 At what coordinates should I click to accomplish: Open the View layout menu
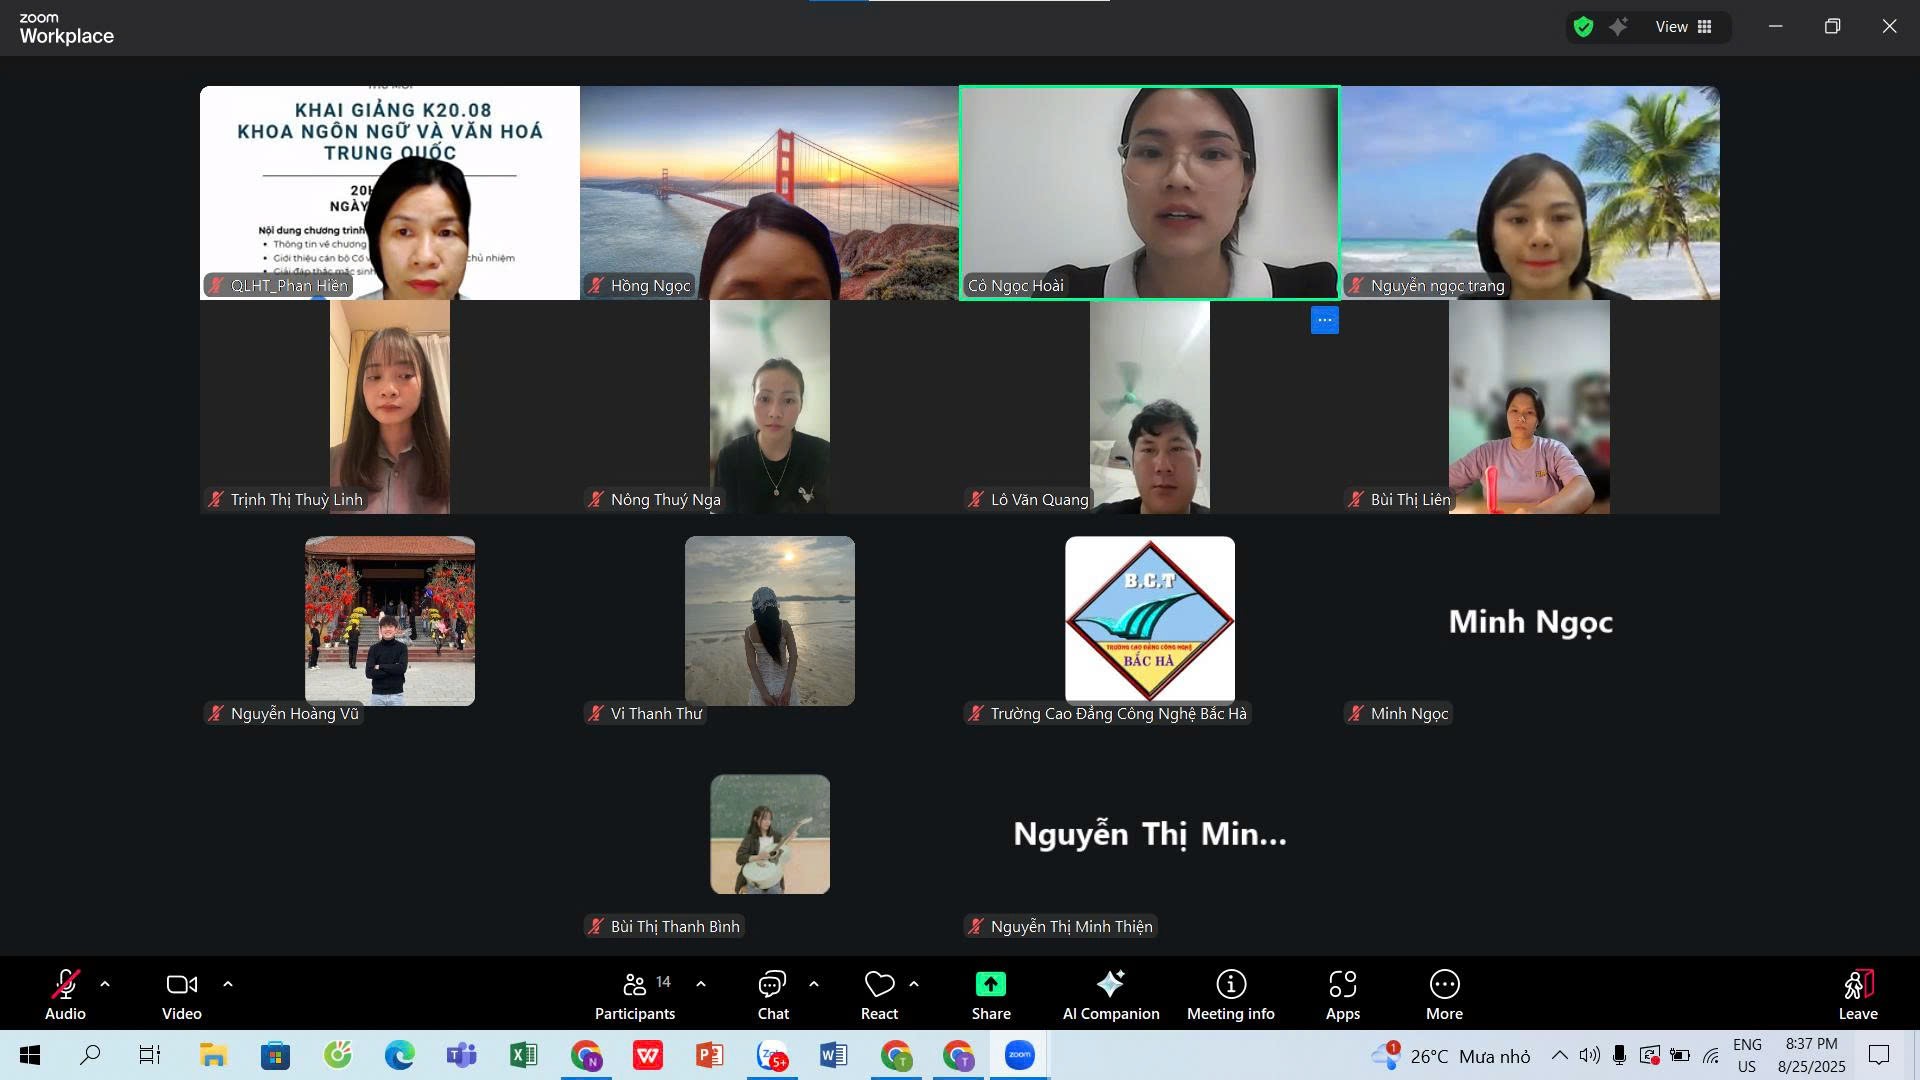click(x=1684, y=27)
